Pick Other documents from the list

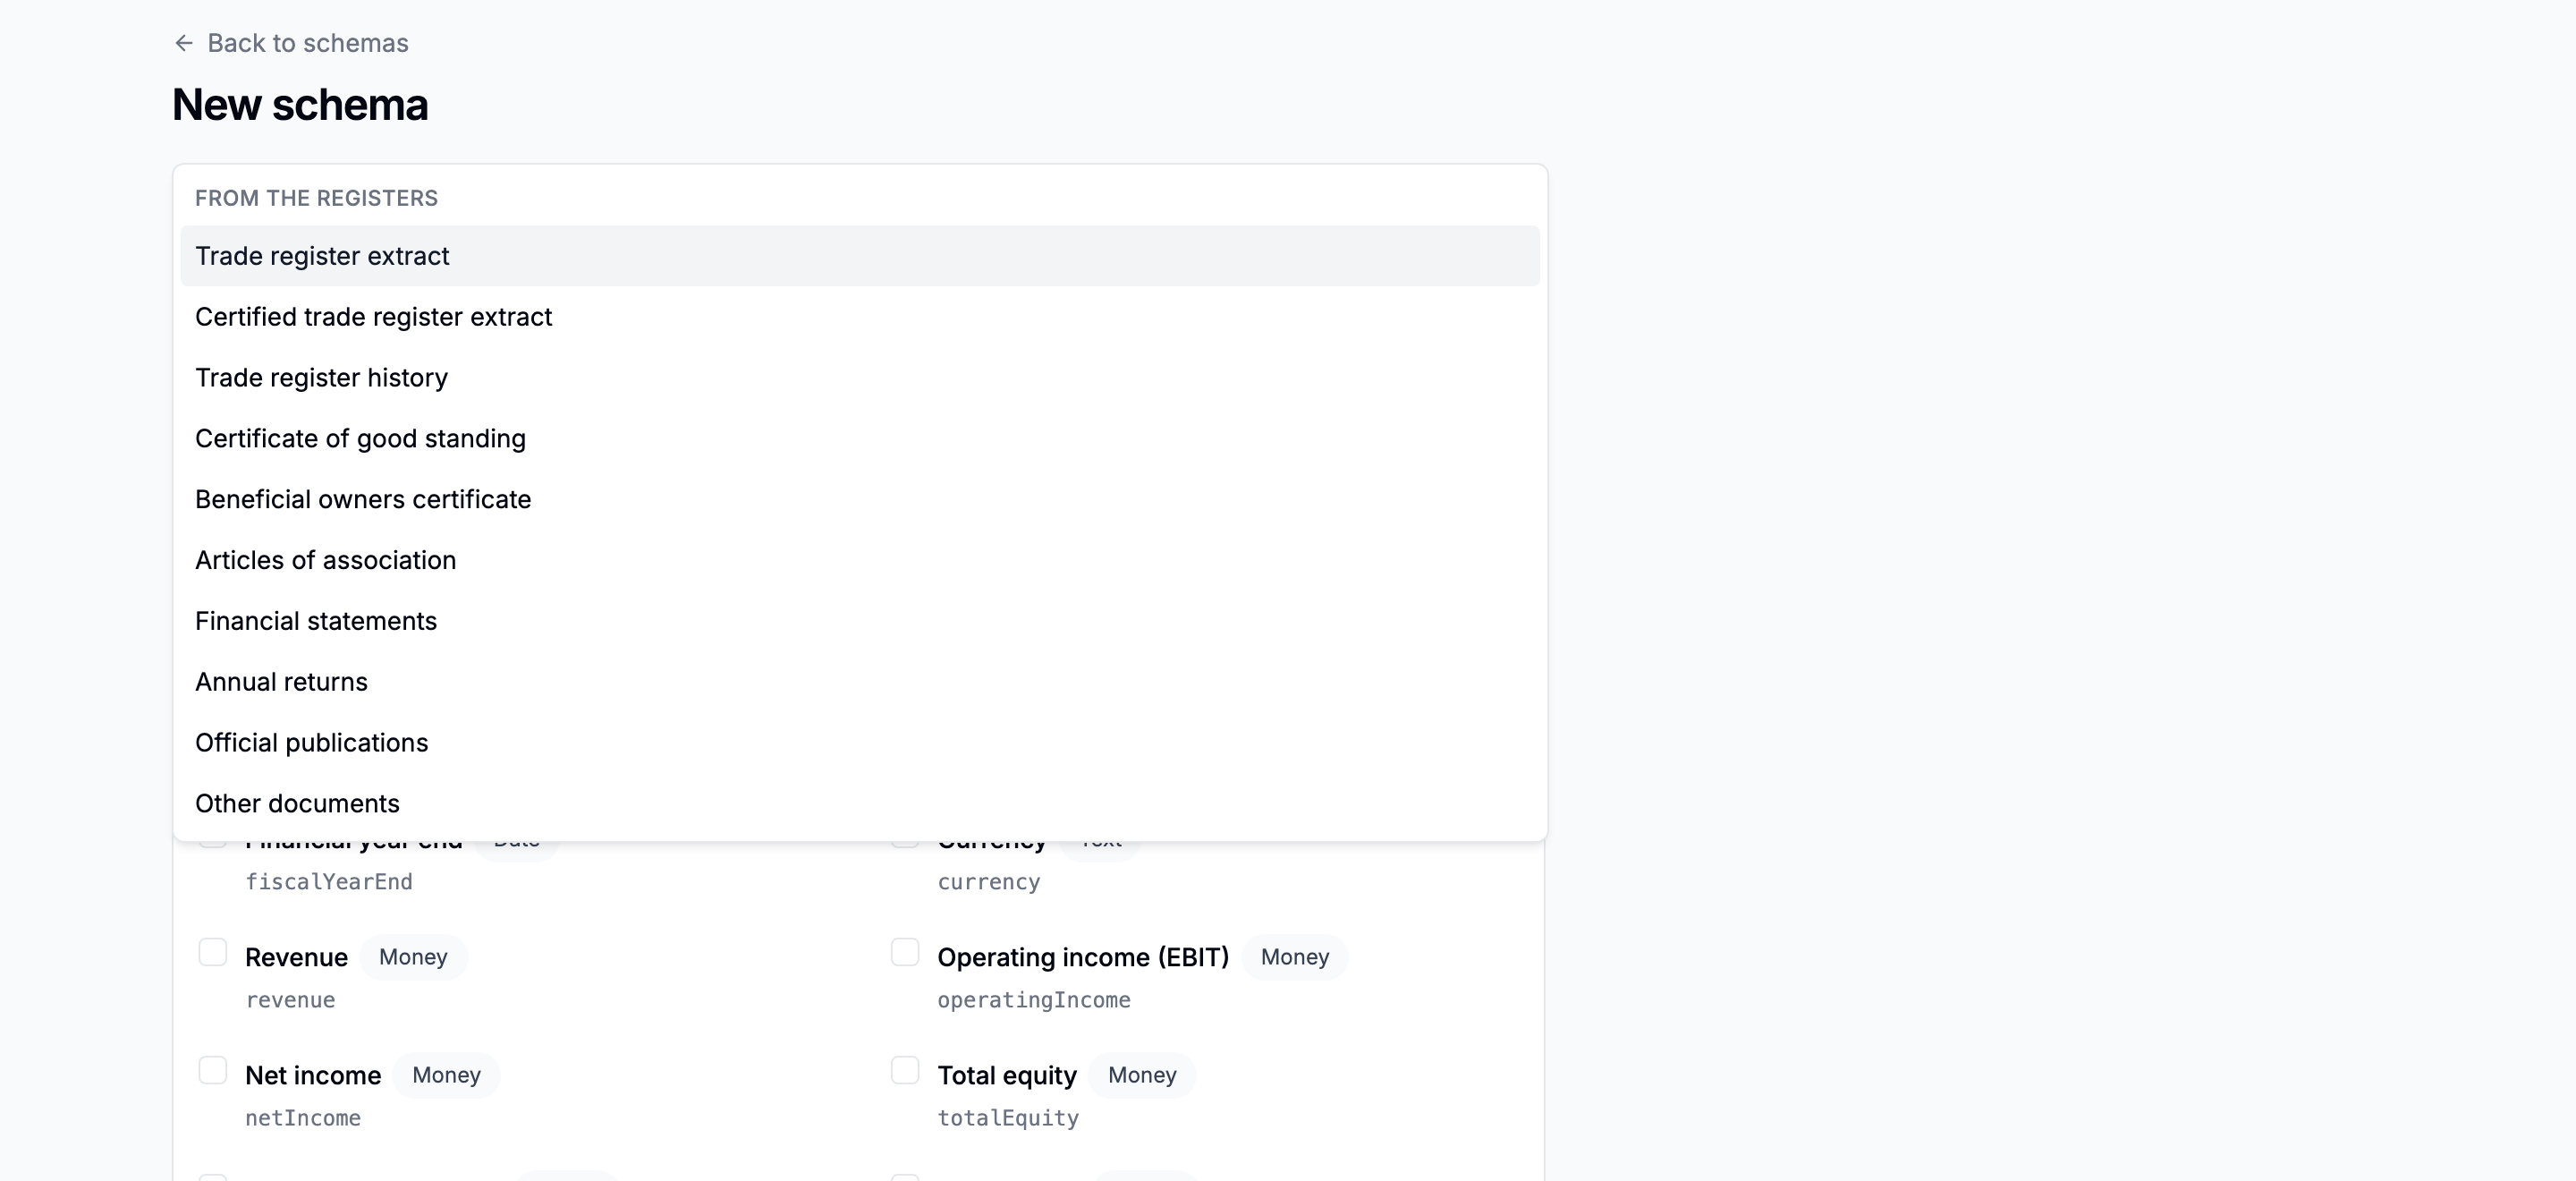[x=860, y=804]
